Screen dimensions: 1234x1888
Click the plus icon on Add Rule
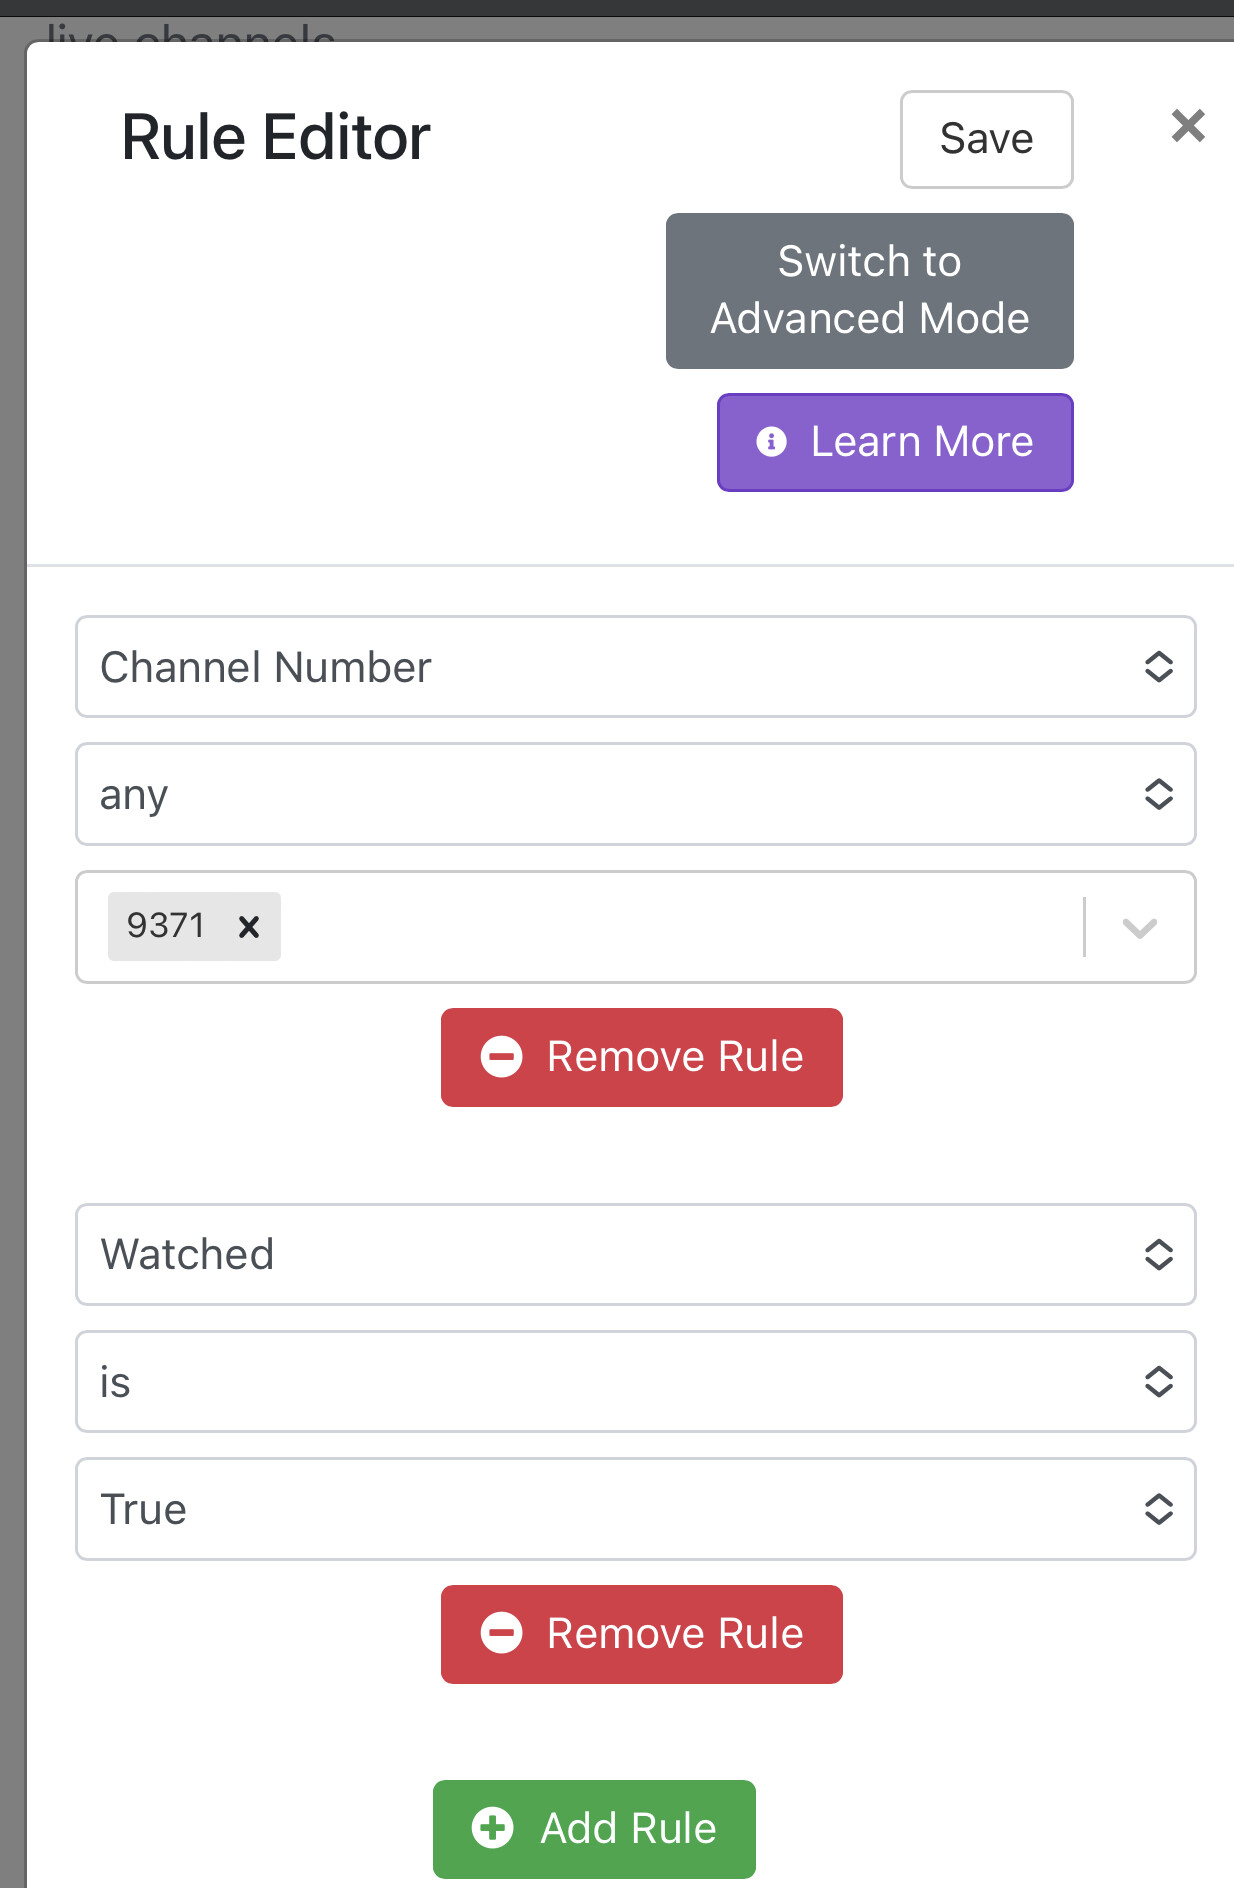pos(492,1829)
